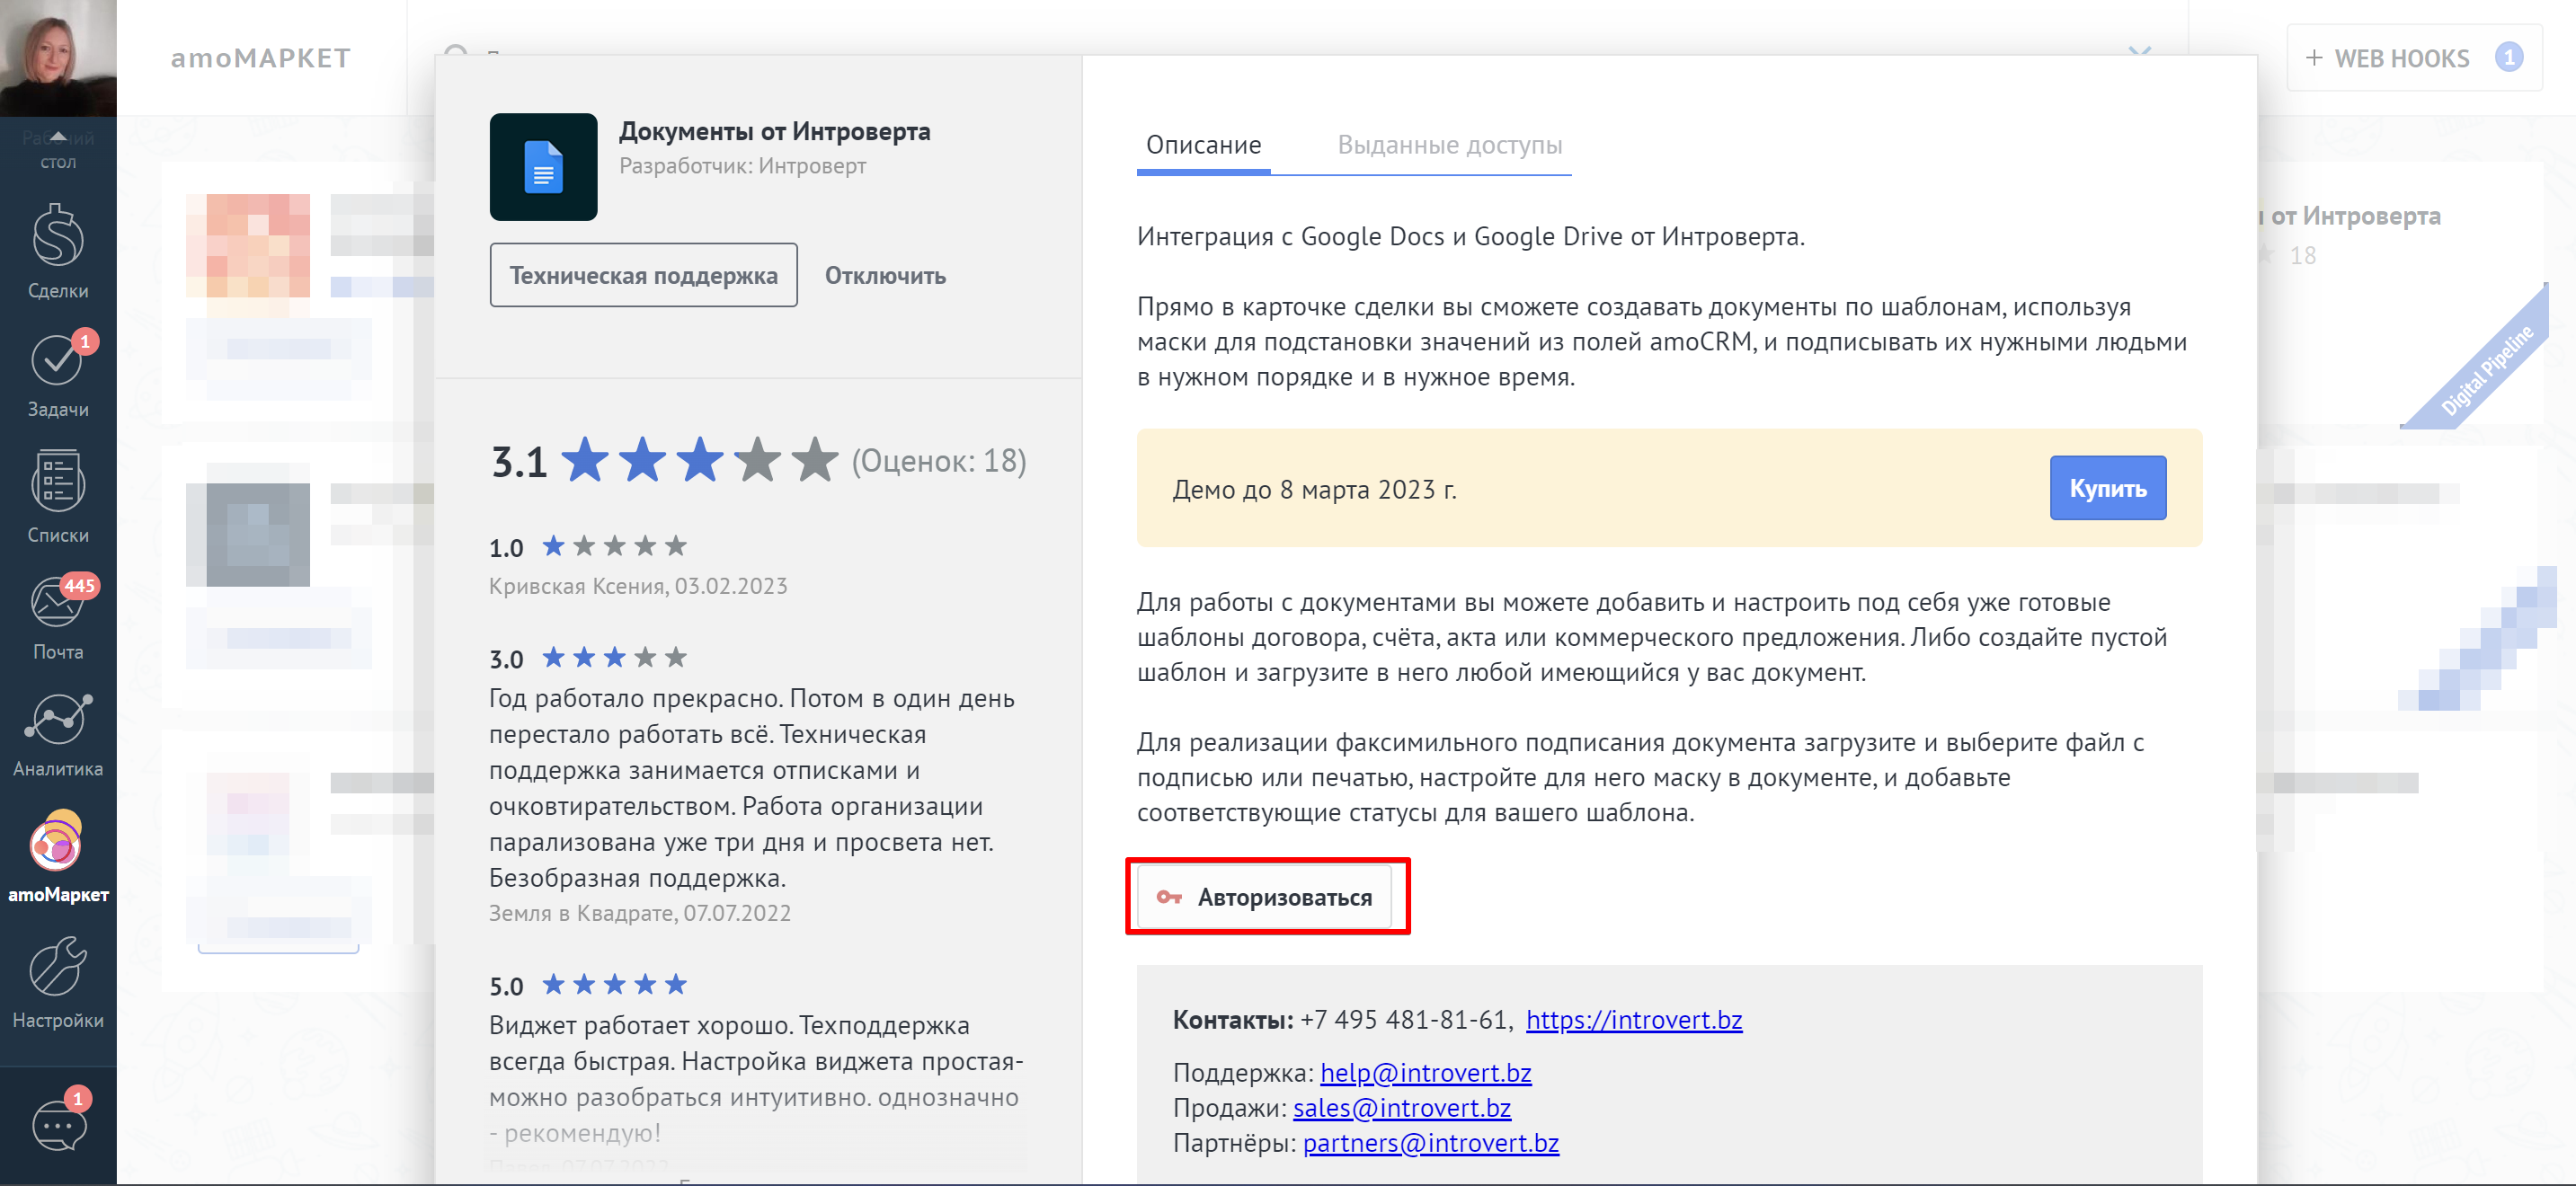Click partners@introvert.bz email link

coord(1430,1143)
